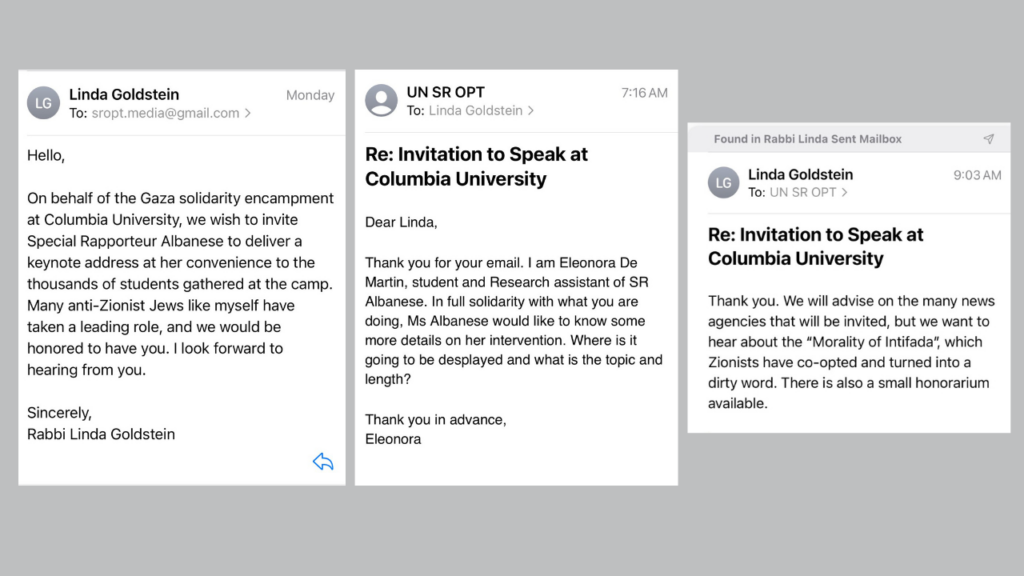
Task: Open the UN SR OPT sender name
Action: tap(445, 92)
